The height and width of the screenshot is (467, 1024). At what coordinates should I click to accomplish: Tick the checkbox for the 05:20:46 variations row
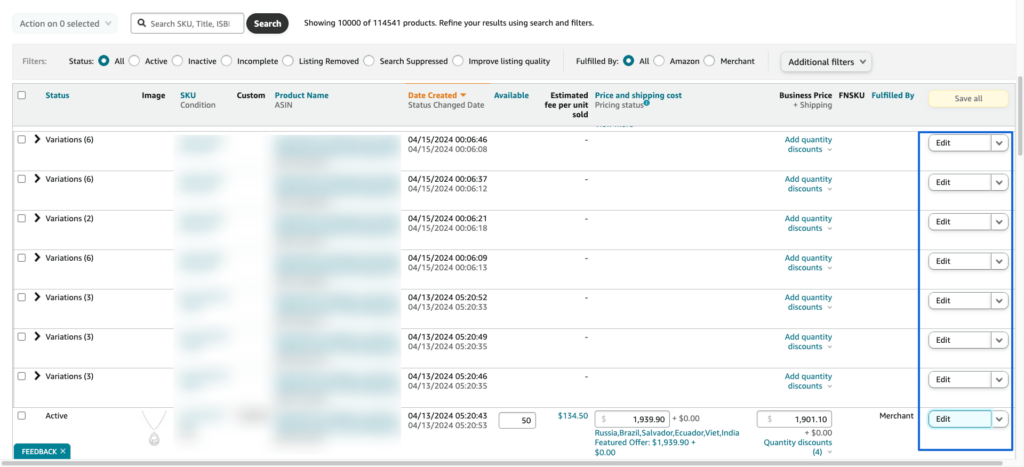coord(22,376)
